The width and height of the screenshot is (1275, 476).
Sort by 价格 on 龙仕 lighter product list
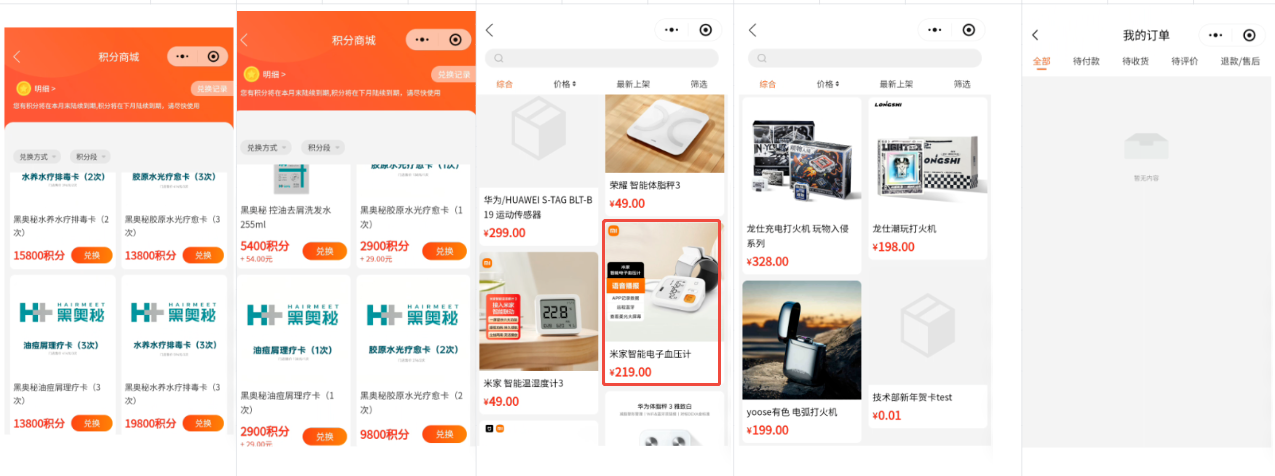pos(828,84)
